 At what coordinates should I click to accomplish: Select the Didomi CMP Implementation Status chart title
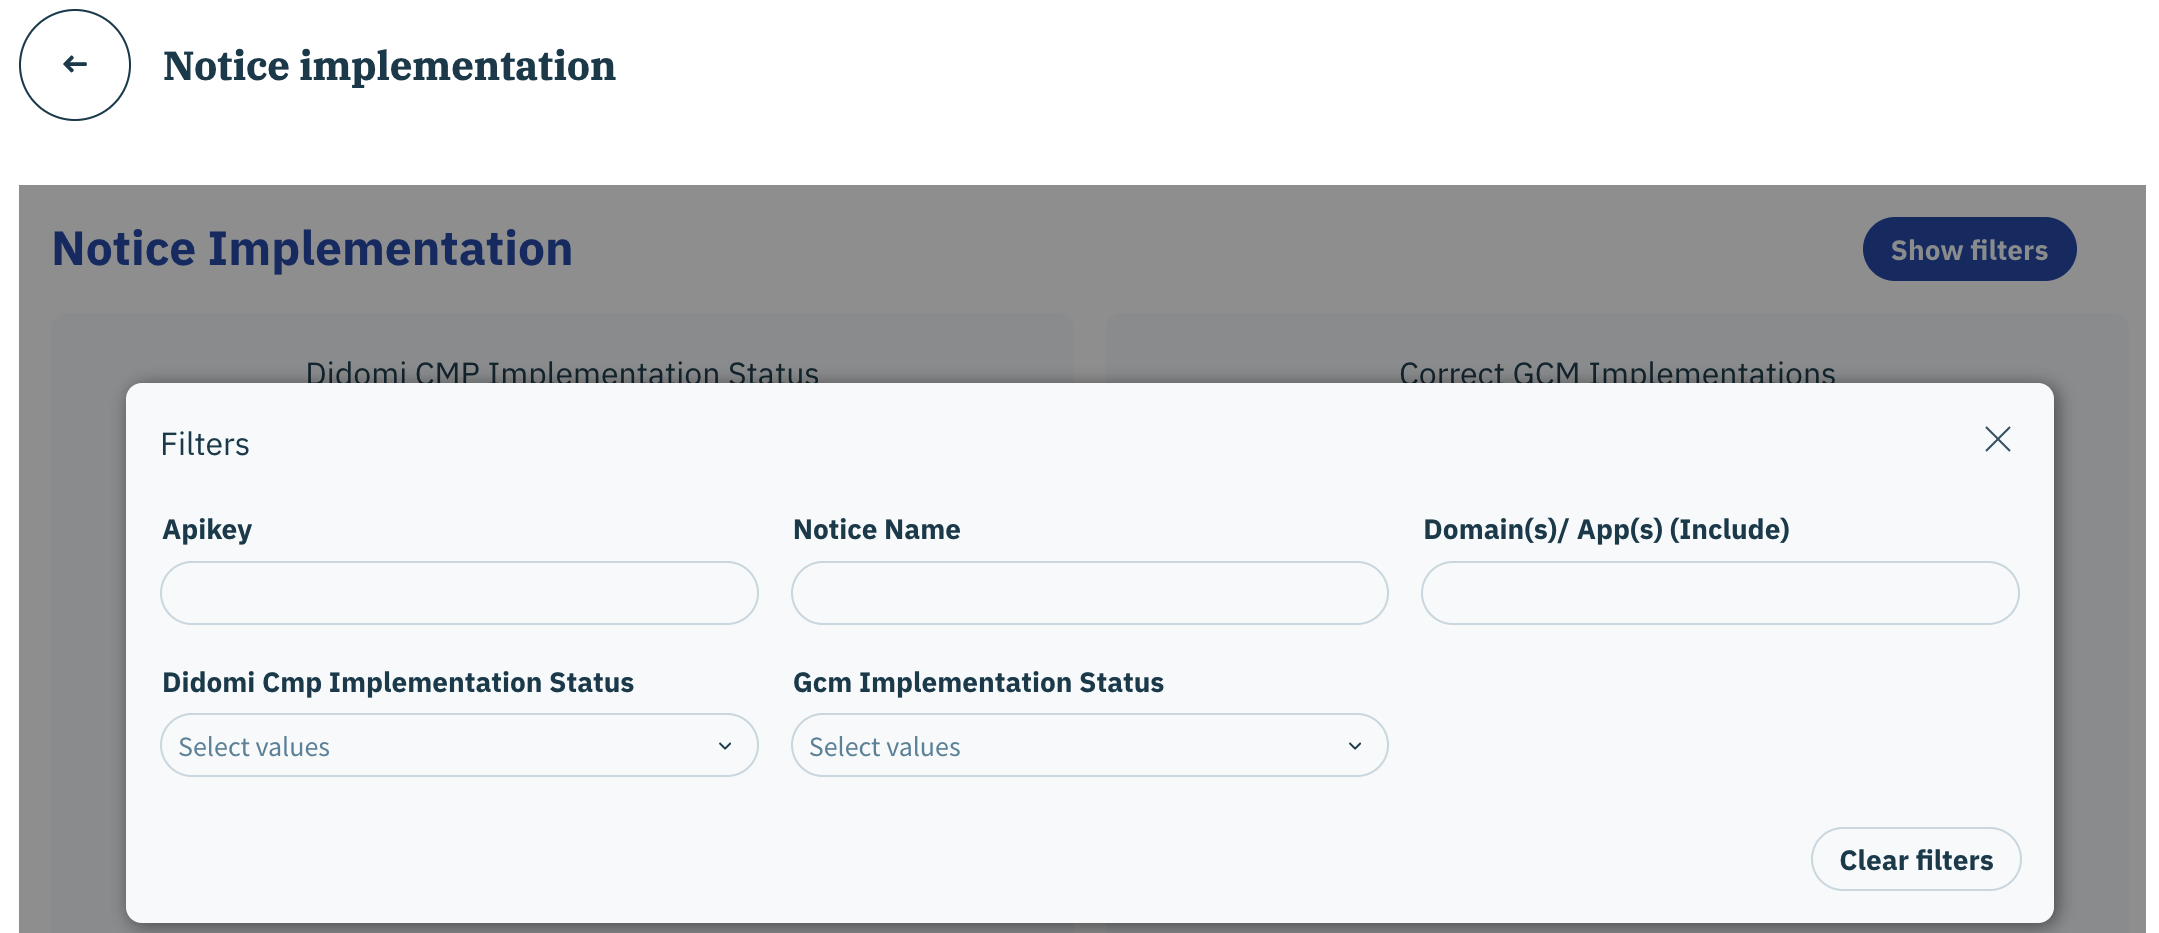click(x=562, y=372)
